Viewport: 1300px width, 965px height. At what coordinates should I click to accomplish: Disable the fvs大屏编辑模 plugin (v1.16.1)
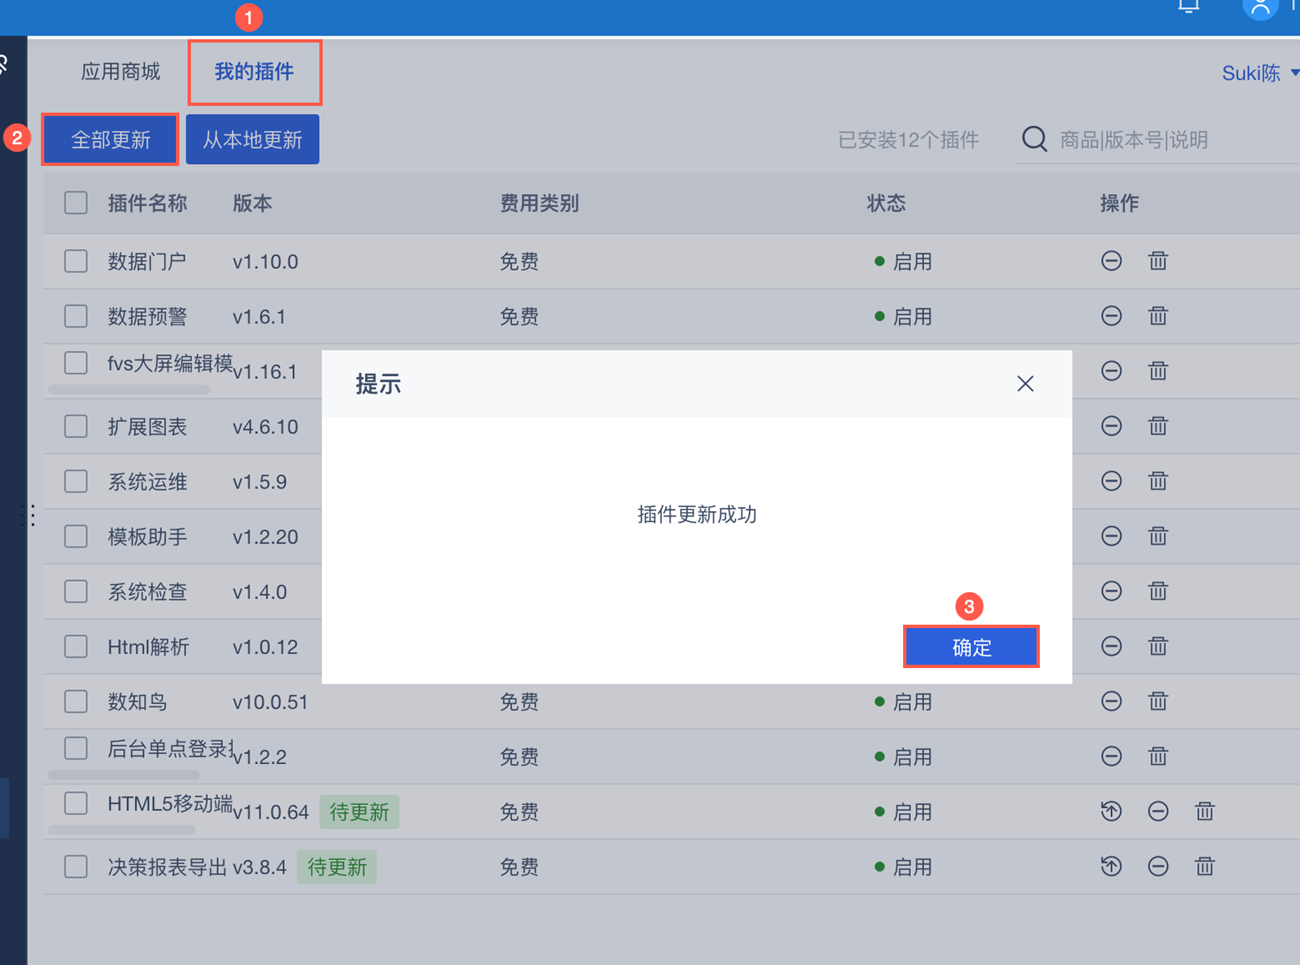point(1111,371)
